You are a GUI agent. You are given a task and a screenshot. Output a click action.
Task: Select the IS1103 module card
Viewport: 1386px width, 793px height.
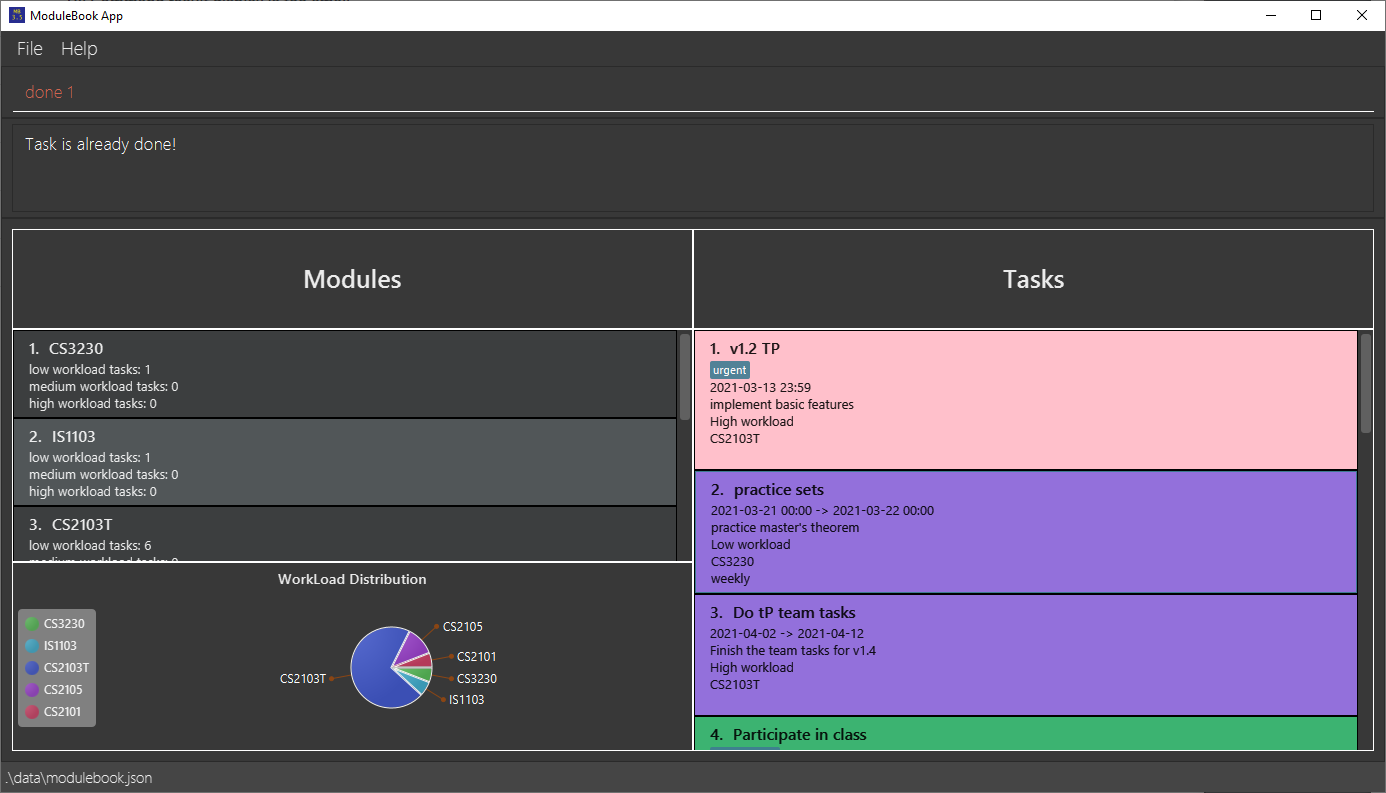click(x=345, y=462)
